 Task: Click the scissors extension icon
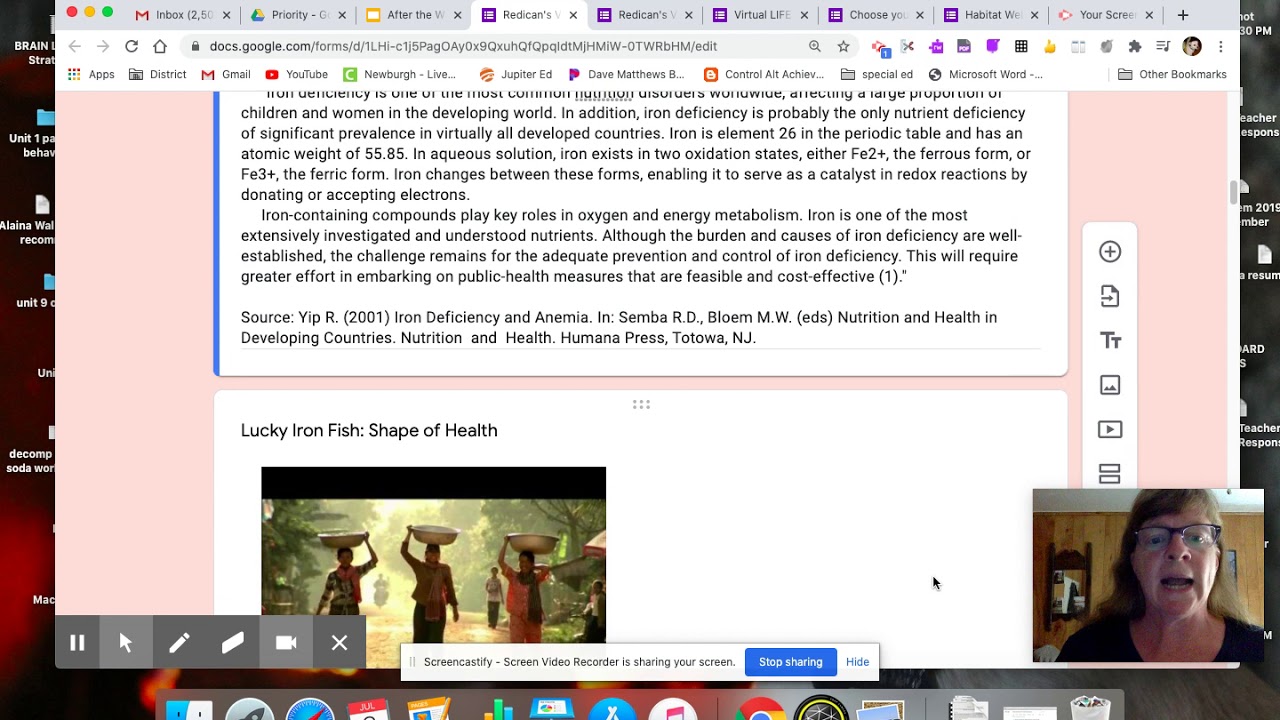pyautogui.click(x=907, y=46)
